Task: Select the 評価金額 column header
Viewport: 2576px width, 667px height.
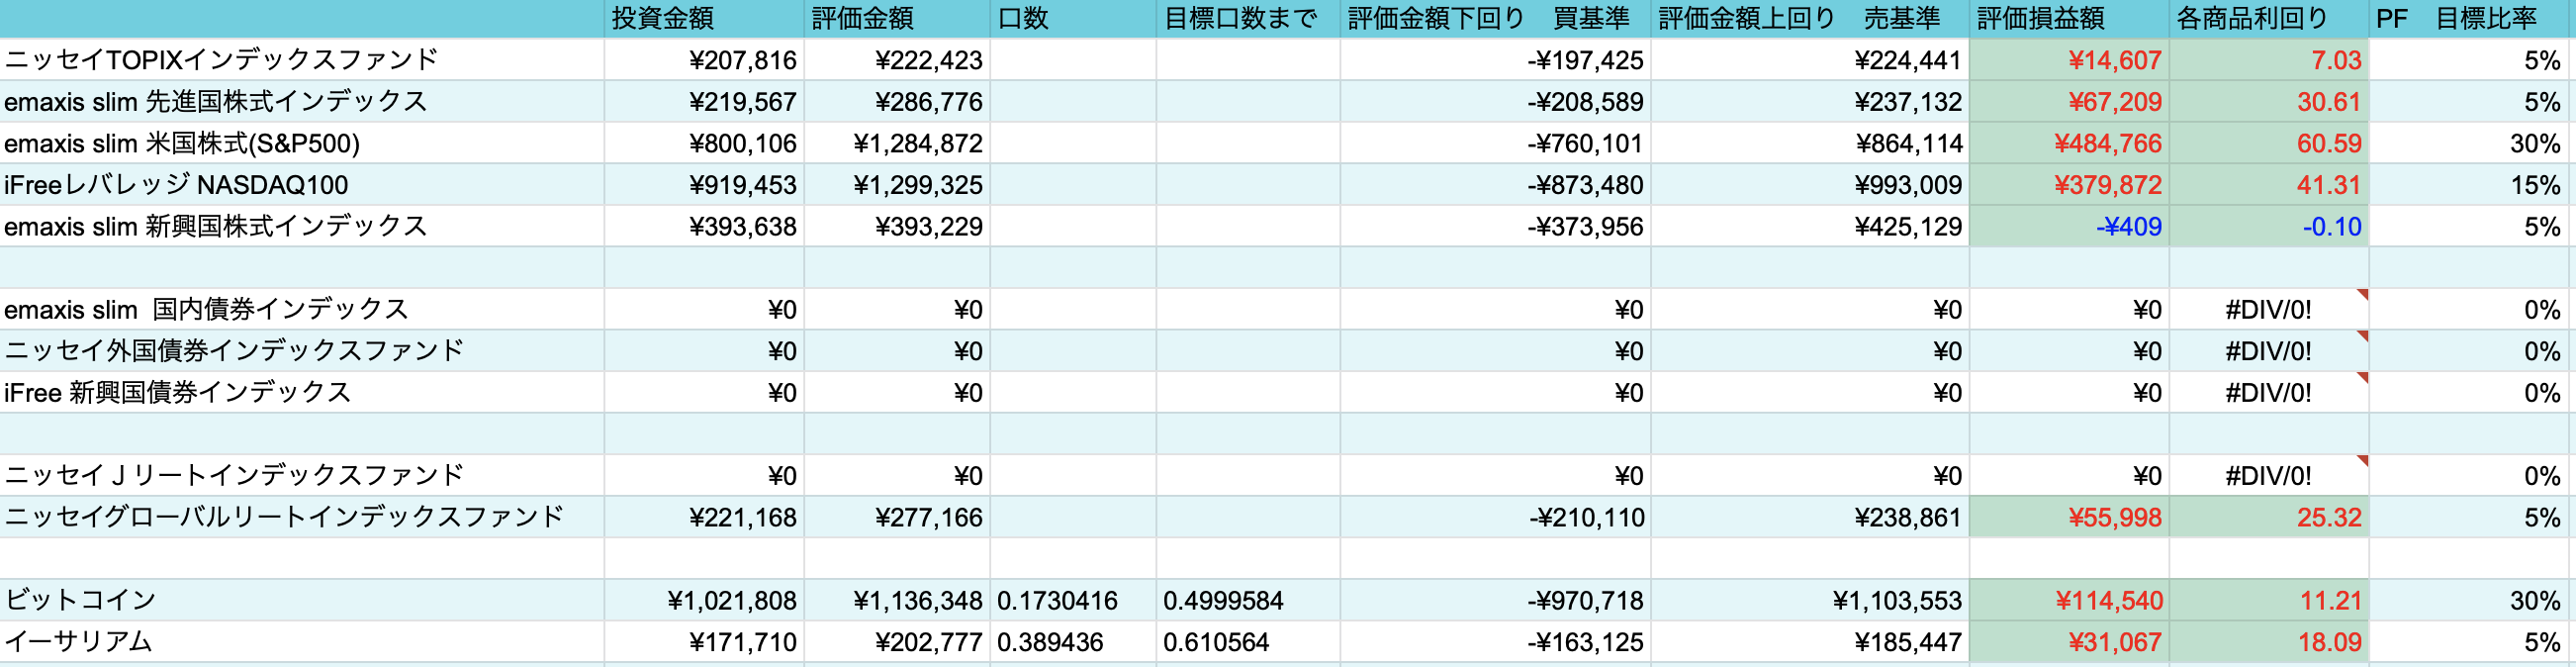Action: 897,19
